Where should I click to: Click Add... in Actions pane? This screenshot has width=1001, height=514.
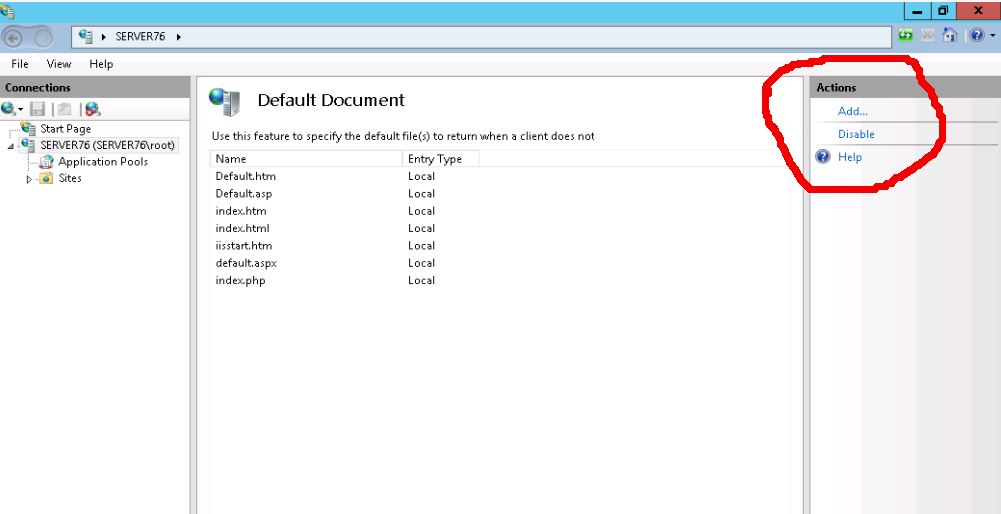tap(853, 111)
